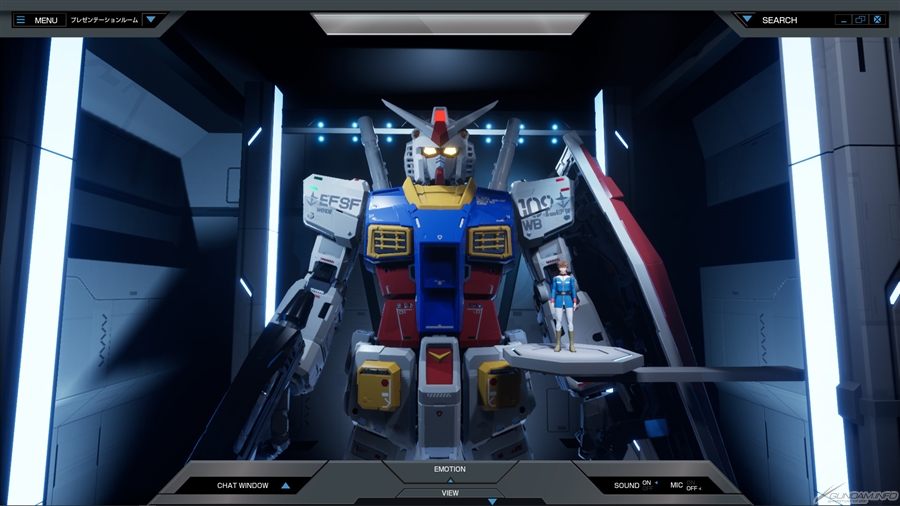Screen dimensions: 900x506
Task: Expand chat with the up-arrow beside CHAT WINDOW
Action: (285, 485)
